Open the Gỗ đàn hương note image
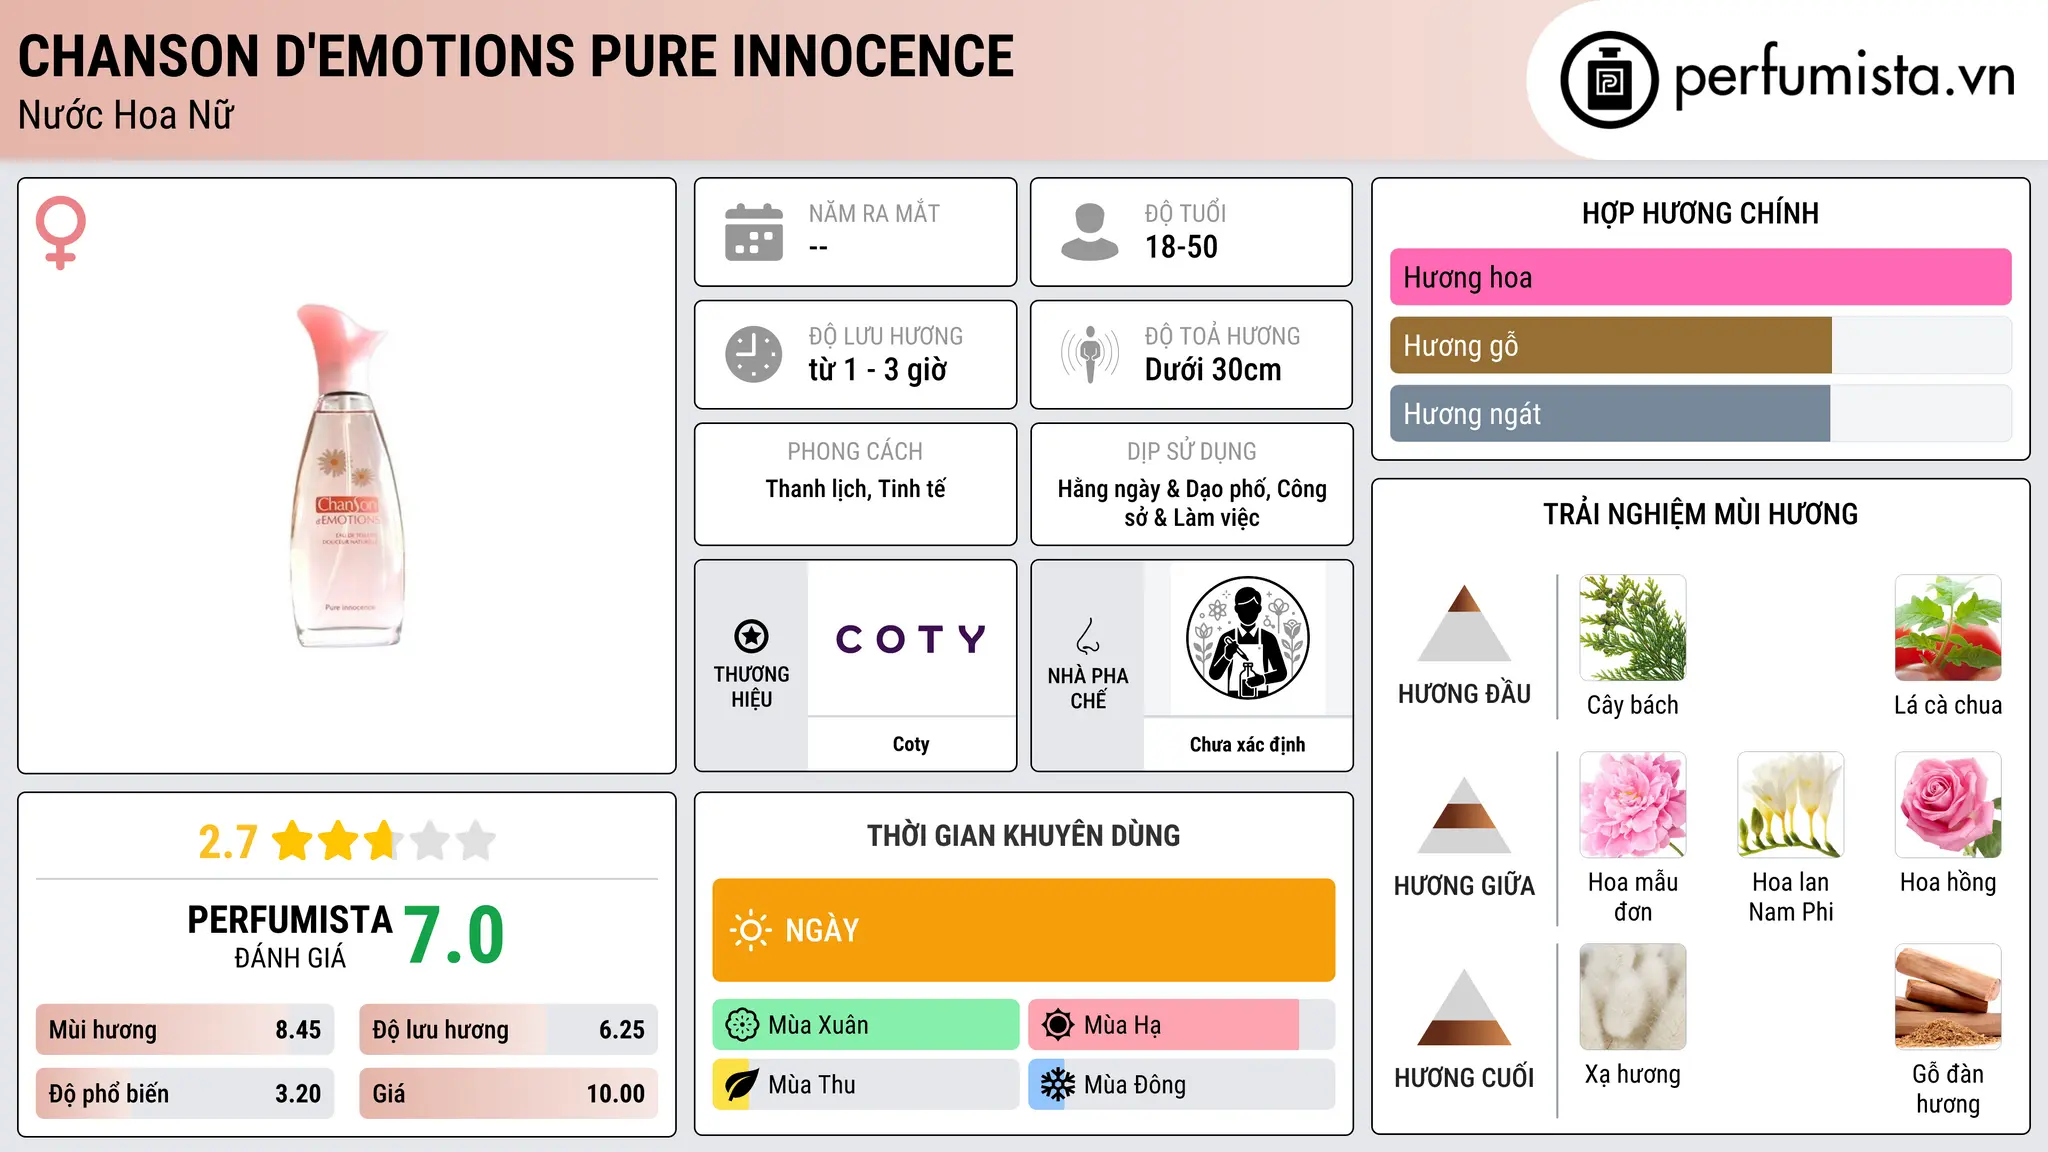2048x1152 pixels. (1948, 997)
